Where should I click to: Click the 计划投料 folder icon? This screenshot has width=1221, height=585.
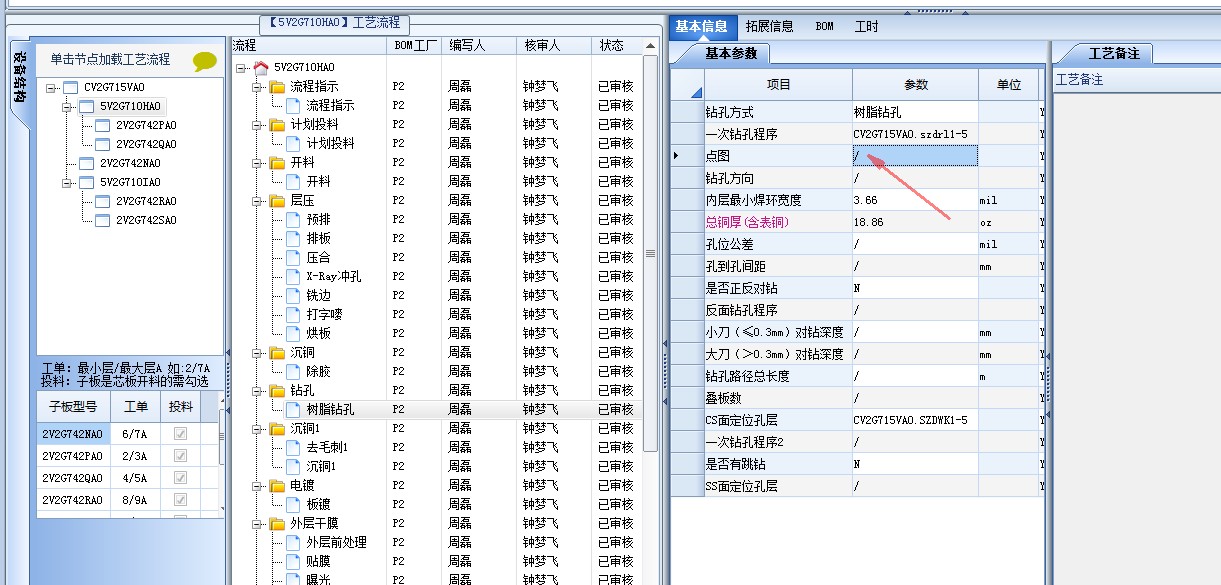pos(277,124)
